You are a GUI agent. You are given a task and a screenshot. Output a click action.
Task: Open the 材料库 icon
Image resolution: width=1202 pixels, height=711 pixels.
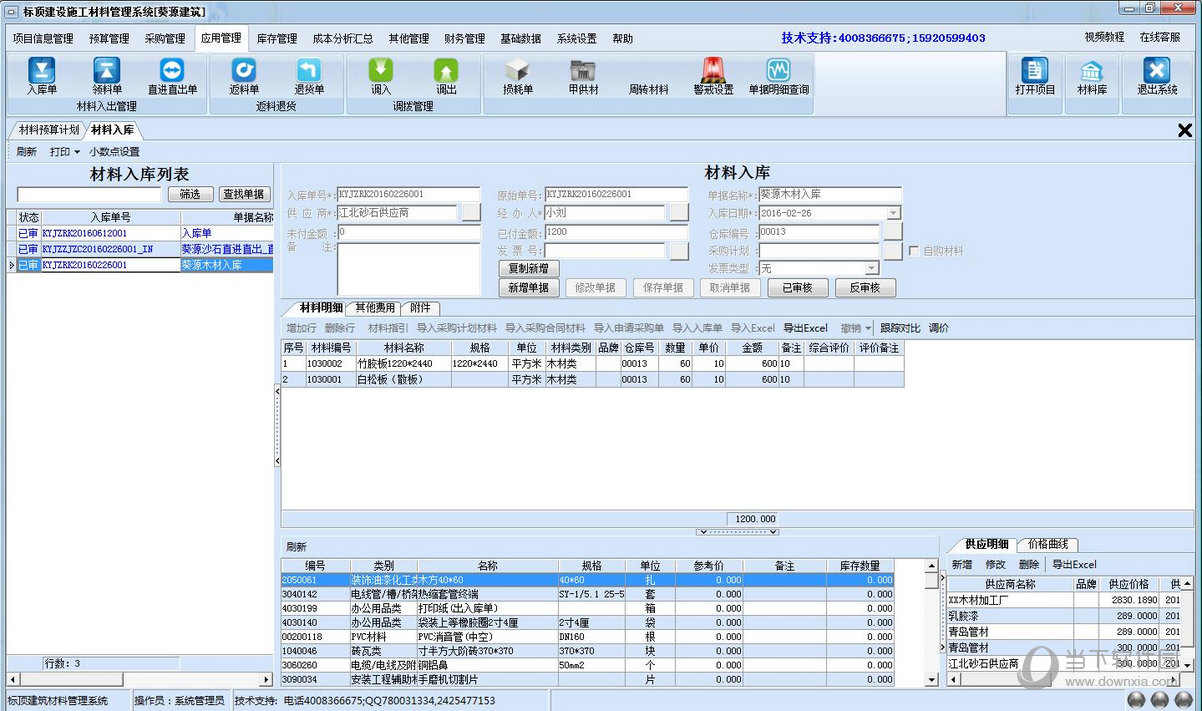(1092, 77)
